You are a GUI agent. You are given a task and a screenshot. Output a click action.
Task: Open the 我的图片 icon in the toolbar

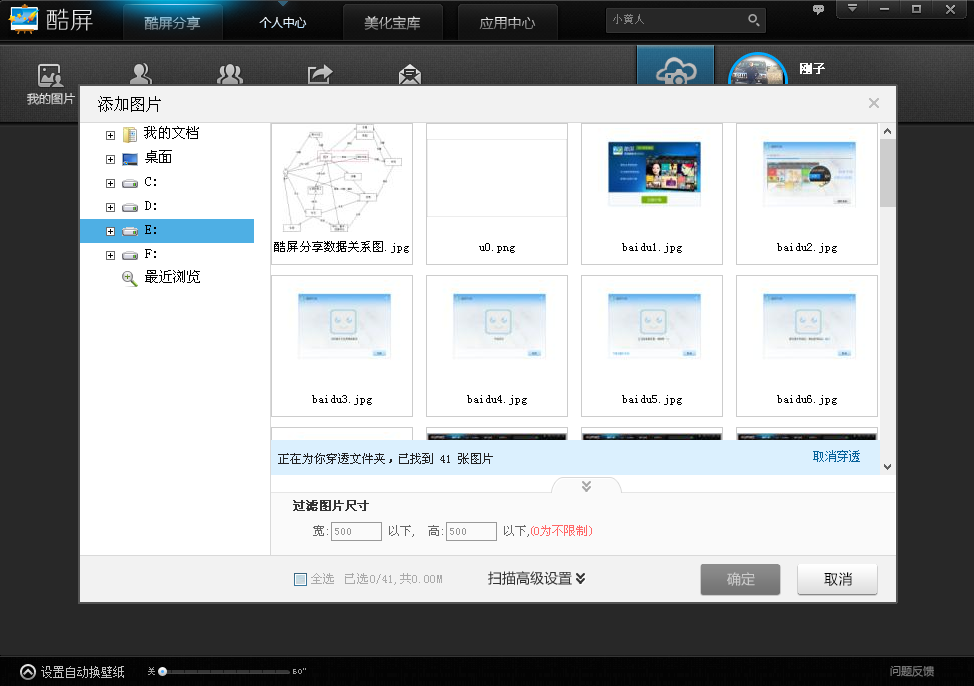(x=50, y=76)
